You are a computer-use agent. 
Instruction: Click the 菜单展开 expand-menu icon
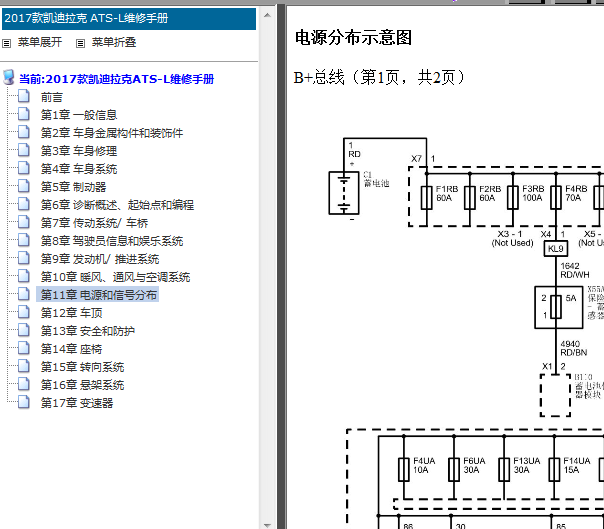[7, 43]
